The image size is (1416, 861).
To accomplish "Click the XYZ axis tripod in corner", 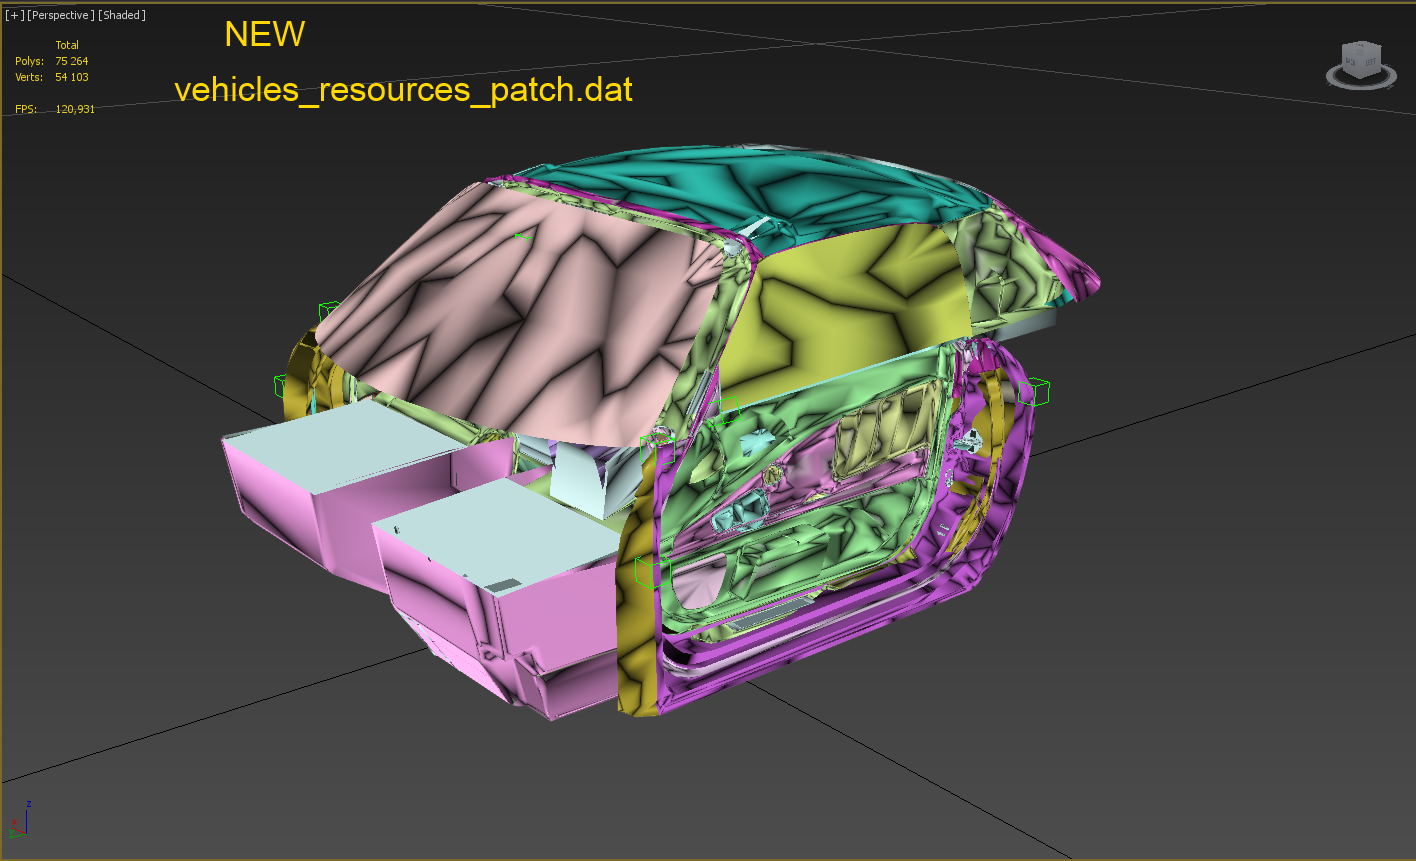I will [20, 820].
